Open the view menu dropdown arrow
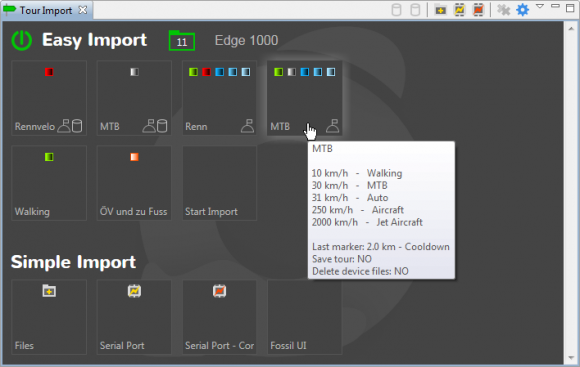 coord(540,6)
